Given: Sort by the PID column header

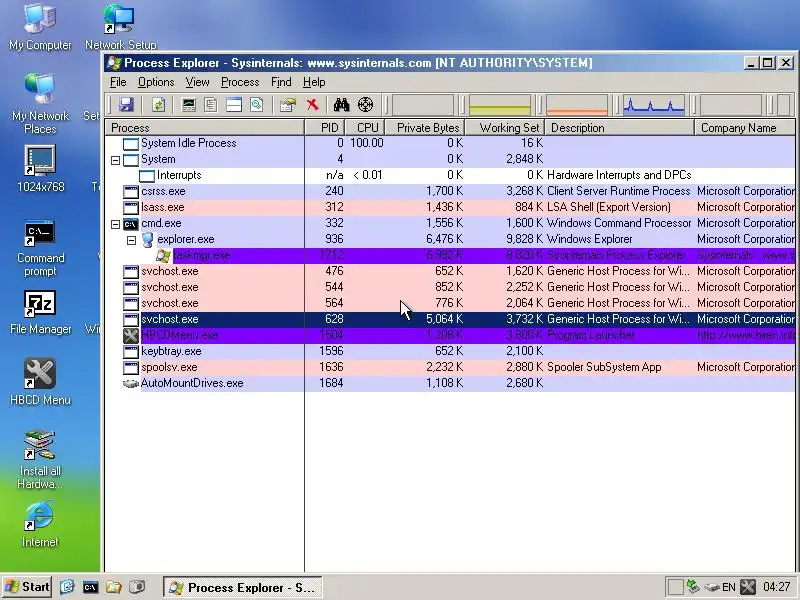Looking at the screenshot, I should pos(325,128).
